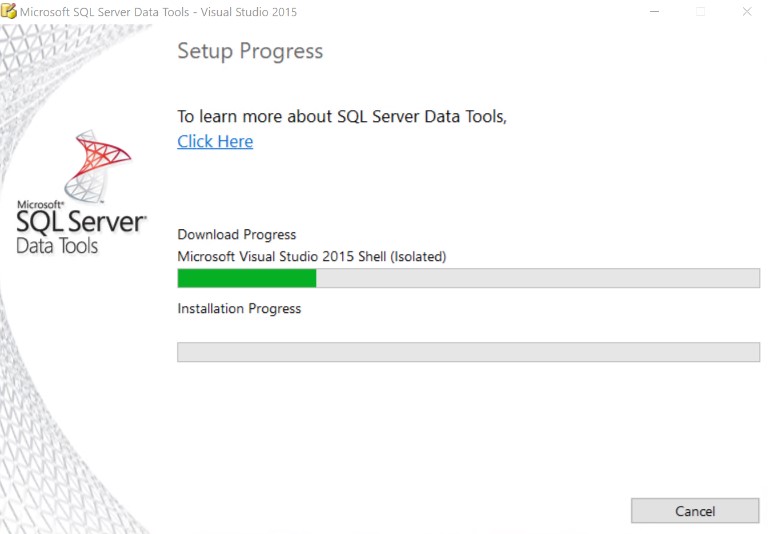Click the Setup Progress heading

tap(250, 51)
